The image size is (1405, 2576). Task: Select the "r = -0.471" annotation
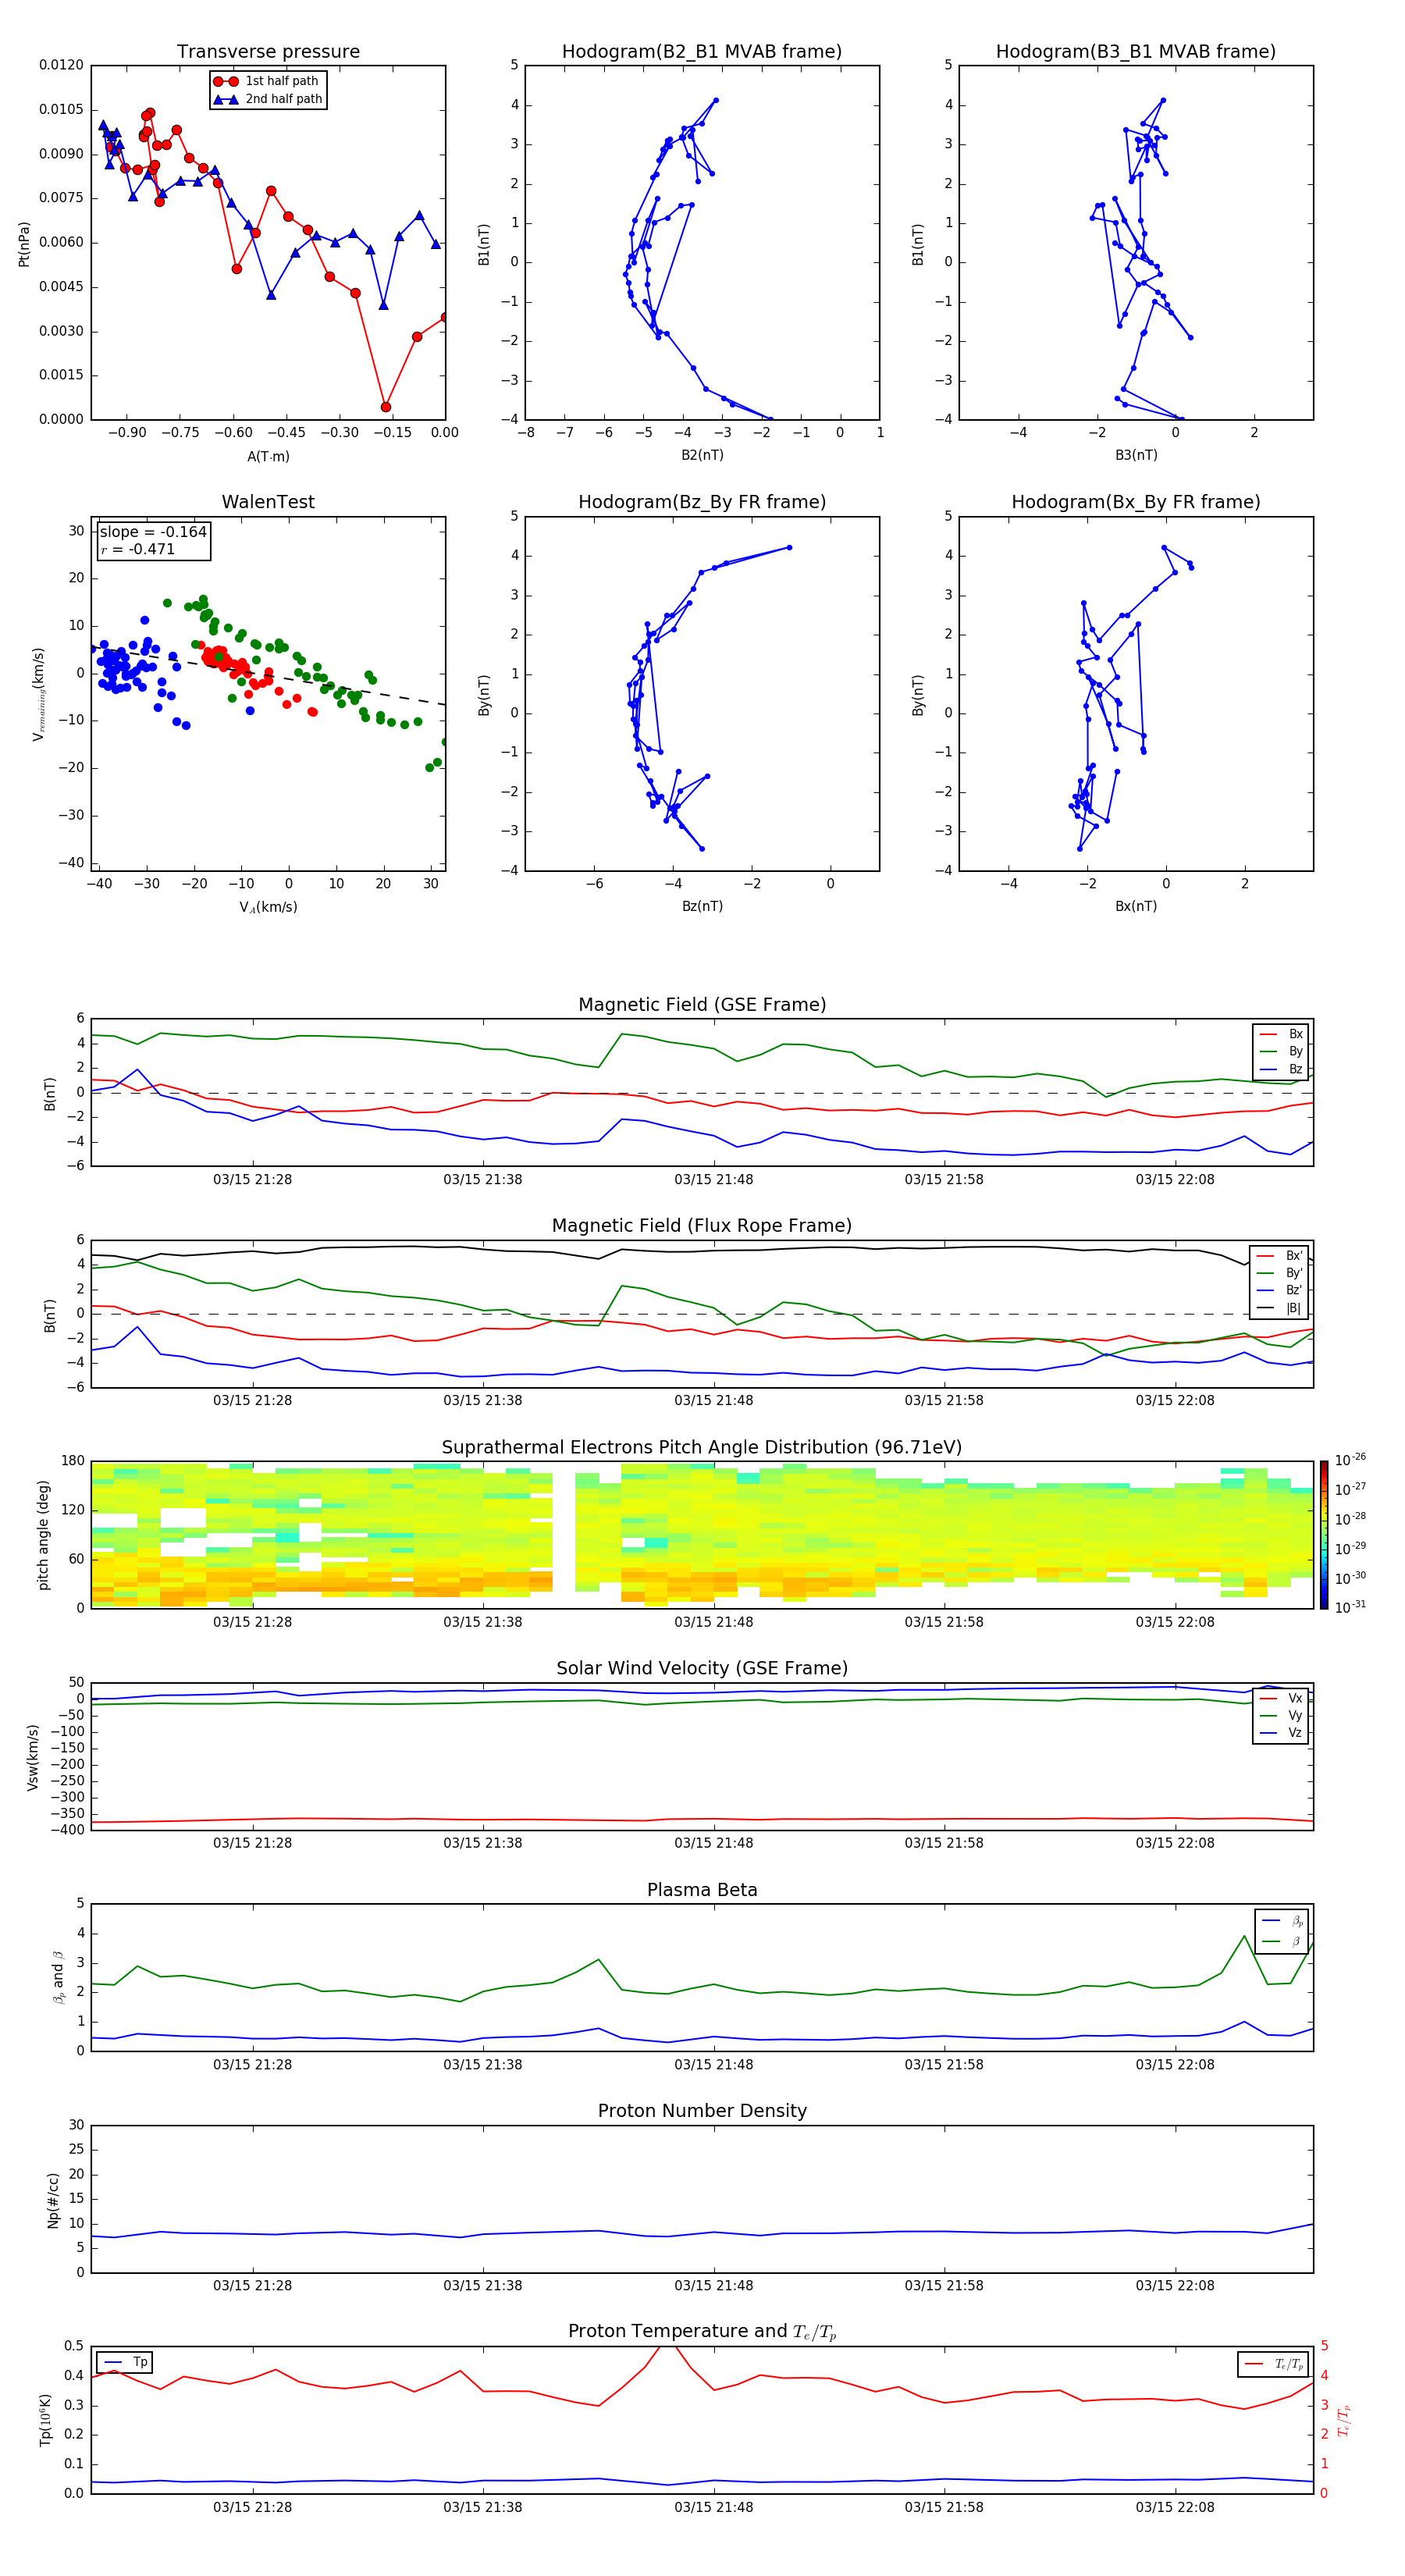coord(138,549)
